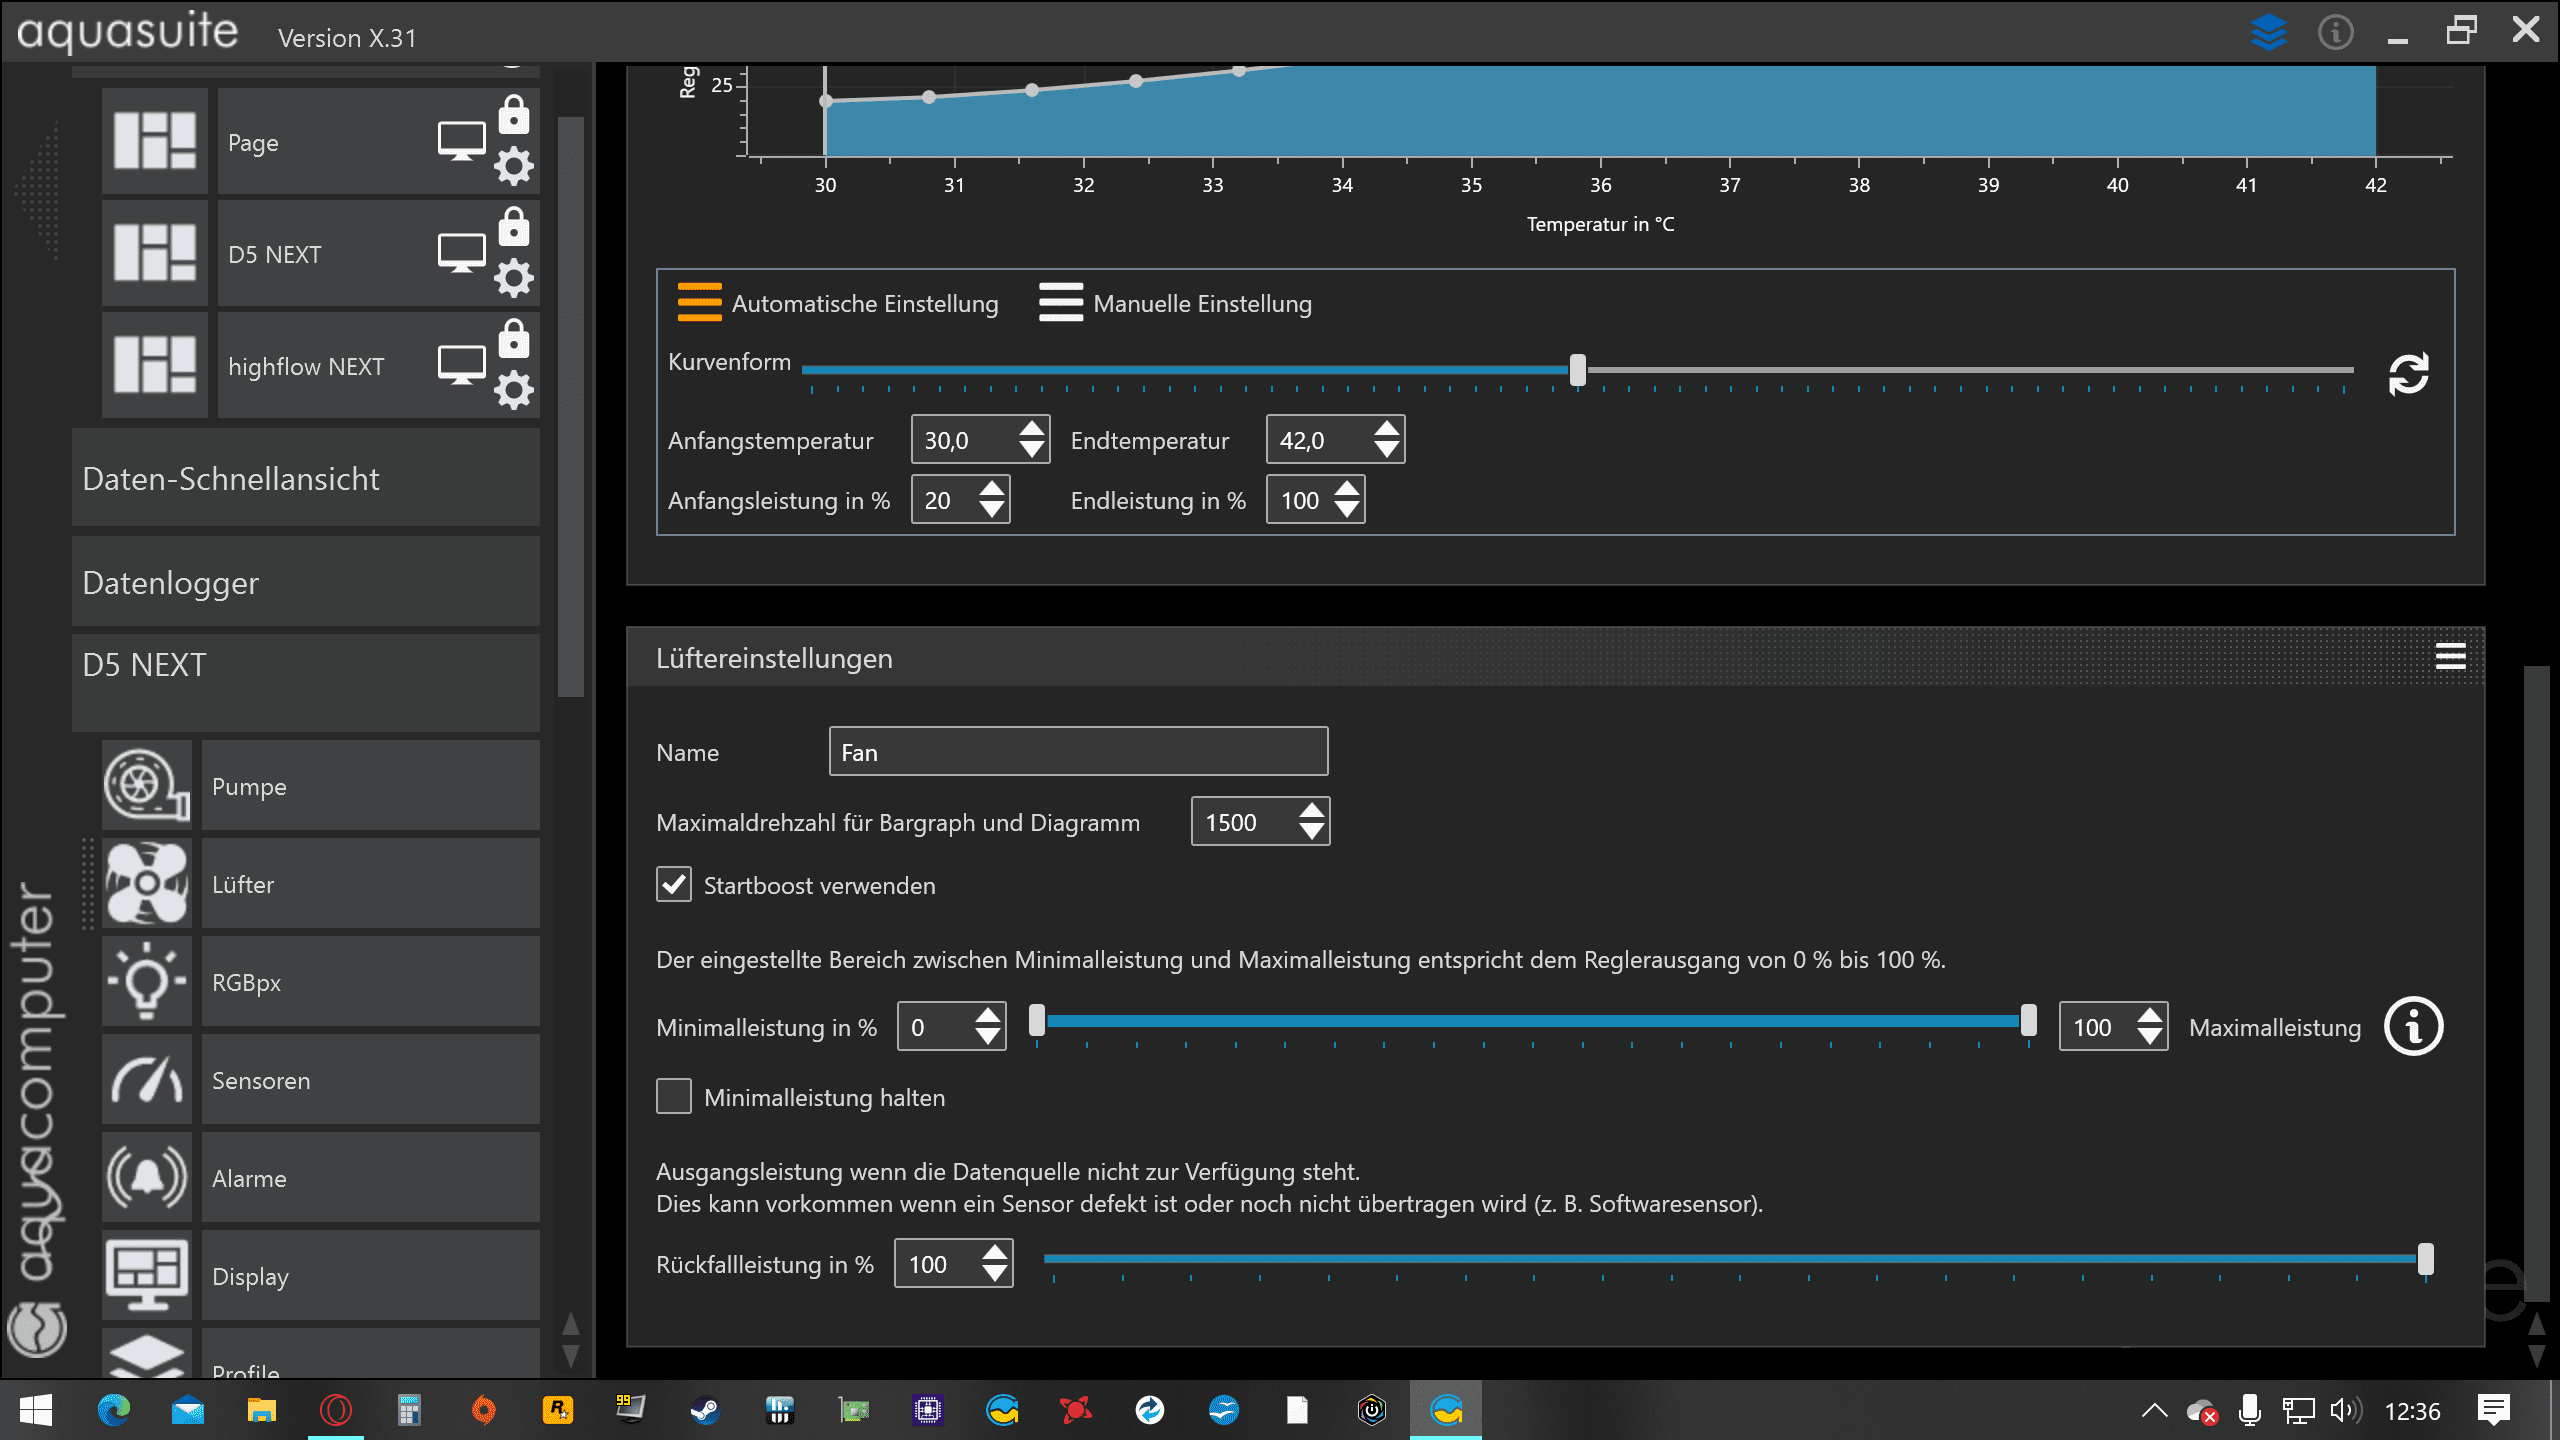Open the Alarme bell icon
Image resolution: width=2560 pixels, height=1440 pixels.
pyautogui.click(x=147, y=1178)
